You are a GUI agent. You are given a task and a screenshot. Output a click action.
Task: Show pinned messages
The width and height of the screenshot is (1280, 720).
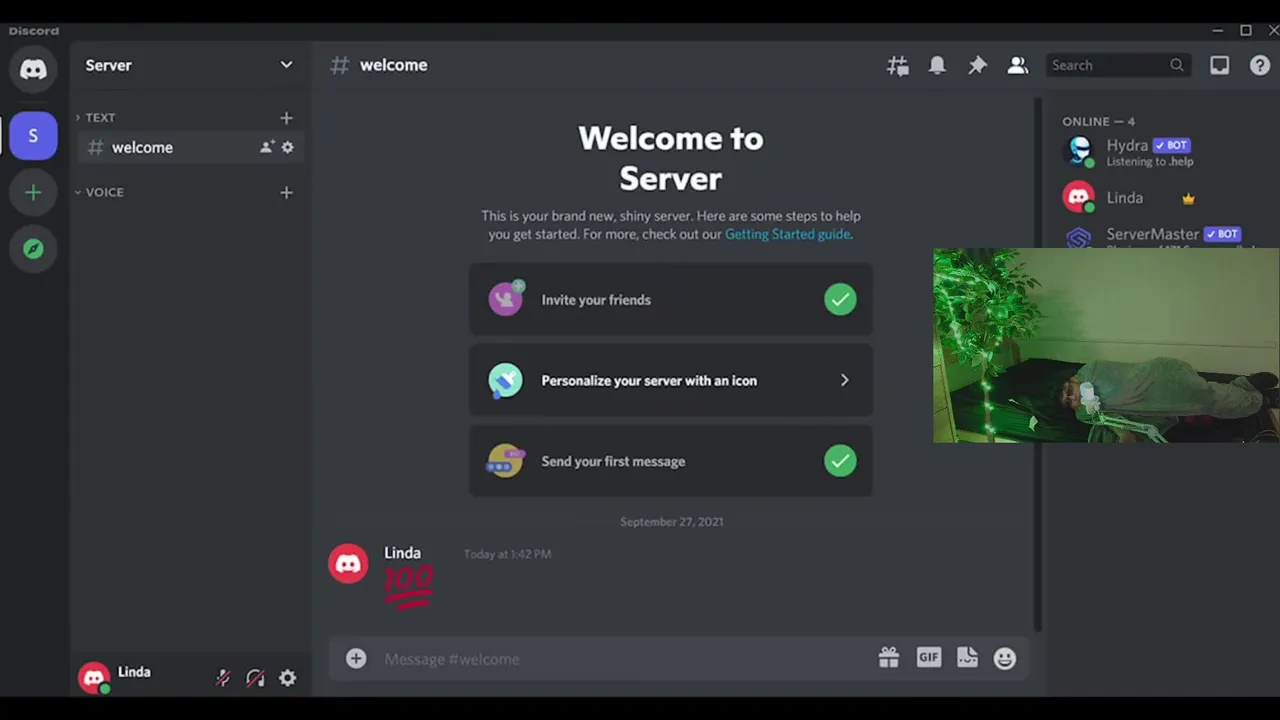[x=977, y=66]
